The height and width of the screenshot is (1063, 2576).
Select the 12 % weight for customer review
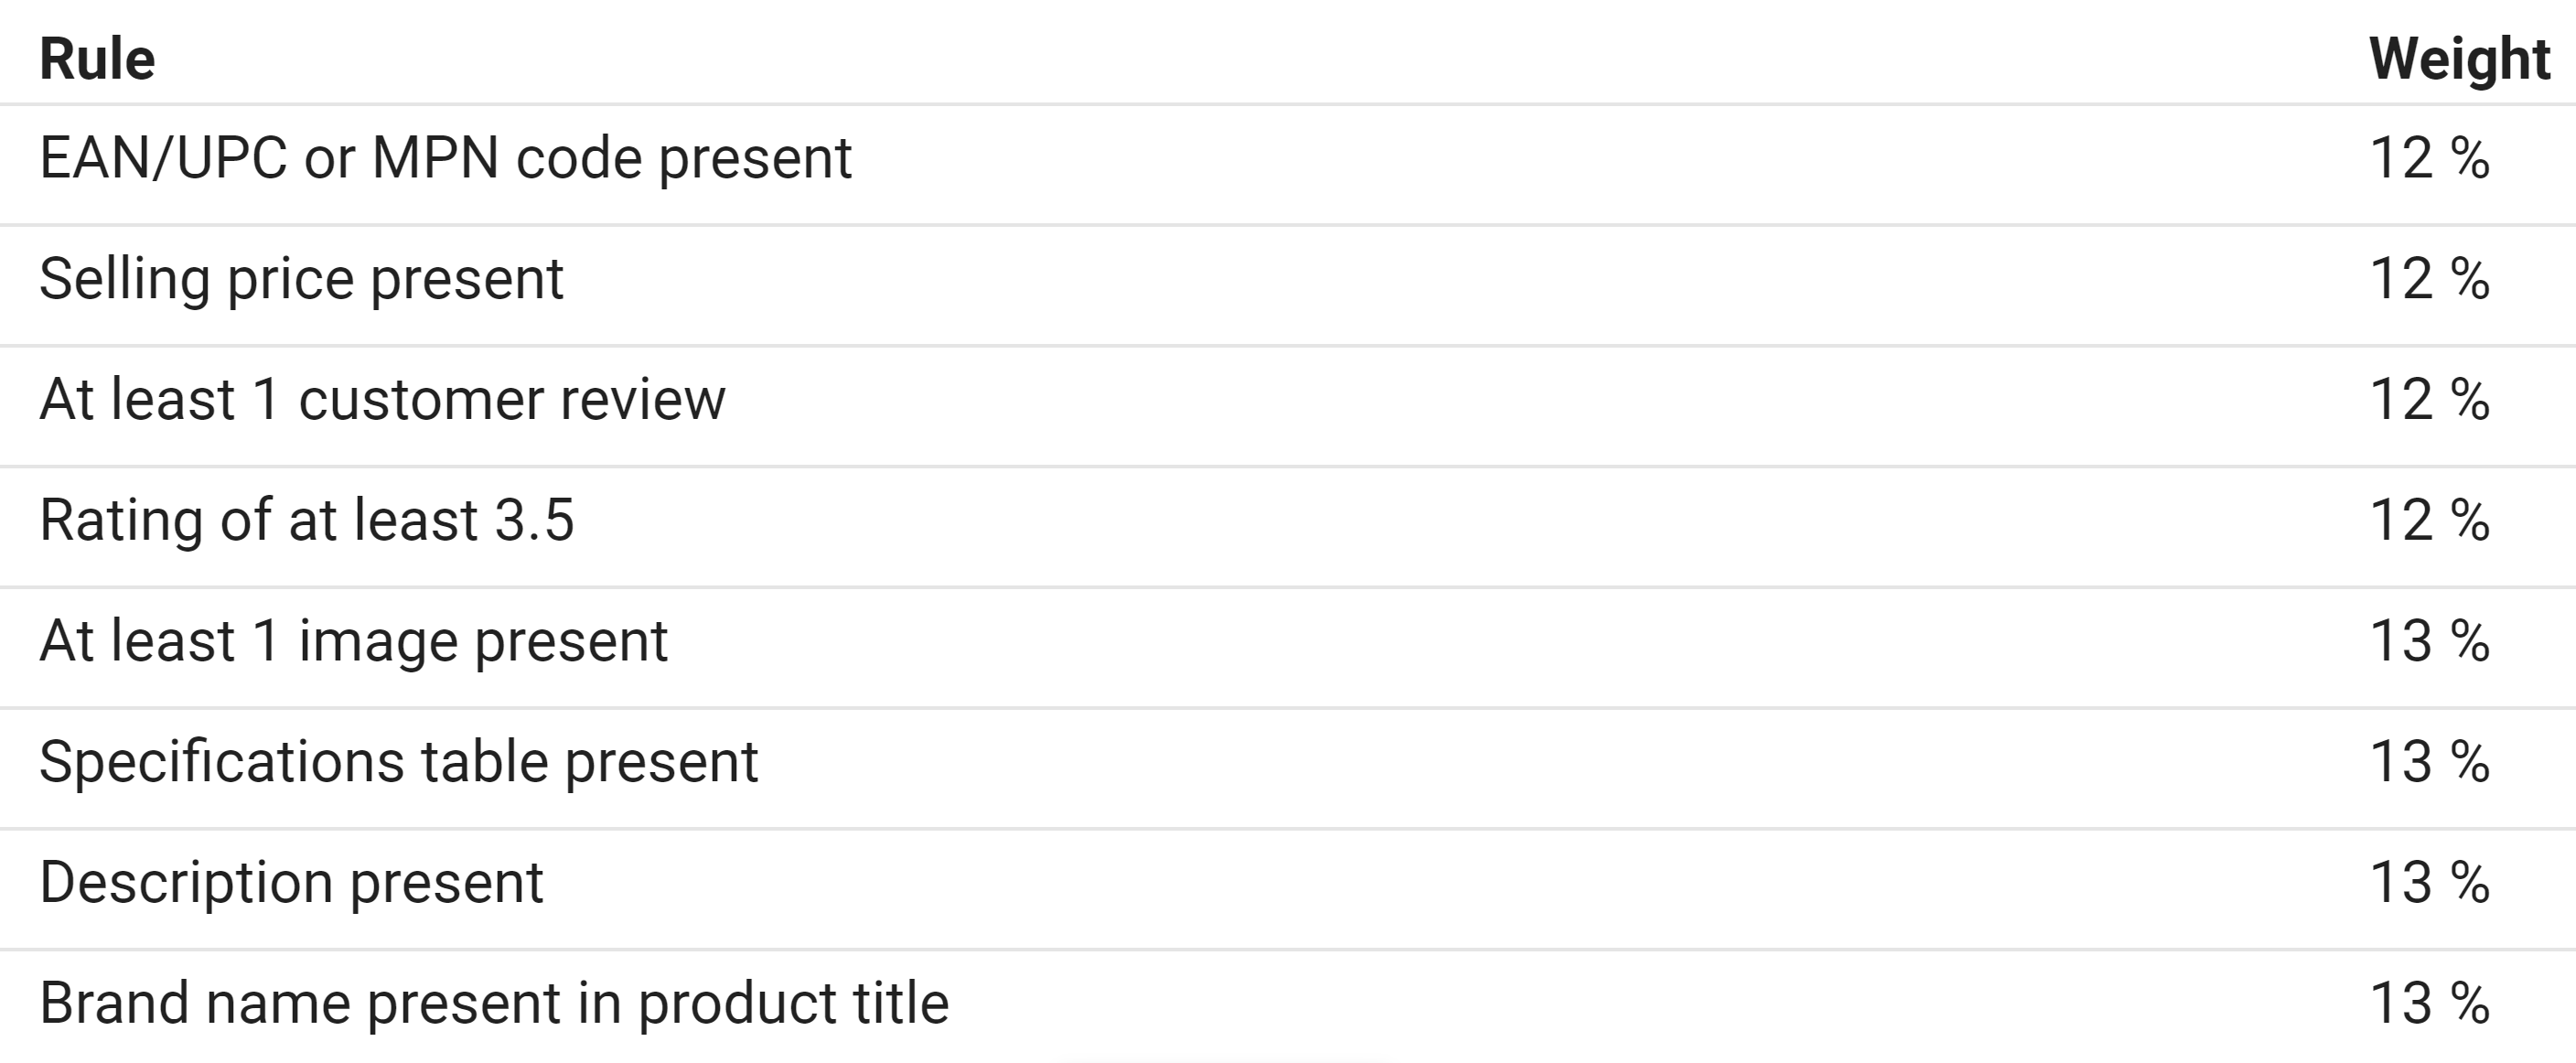click(2429, 400)
